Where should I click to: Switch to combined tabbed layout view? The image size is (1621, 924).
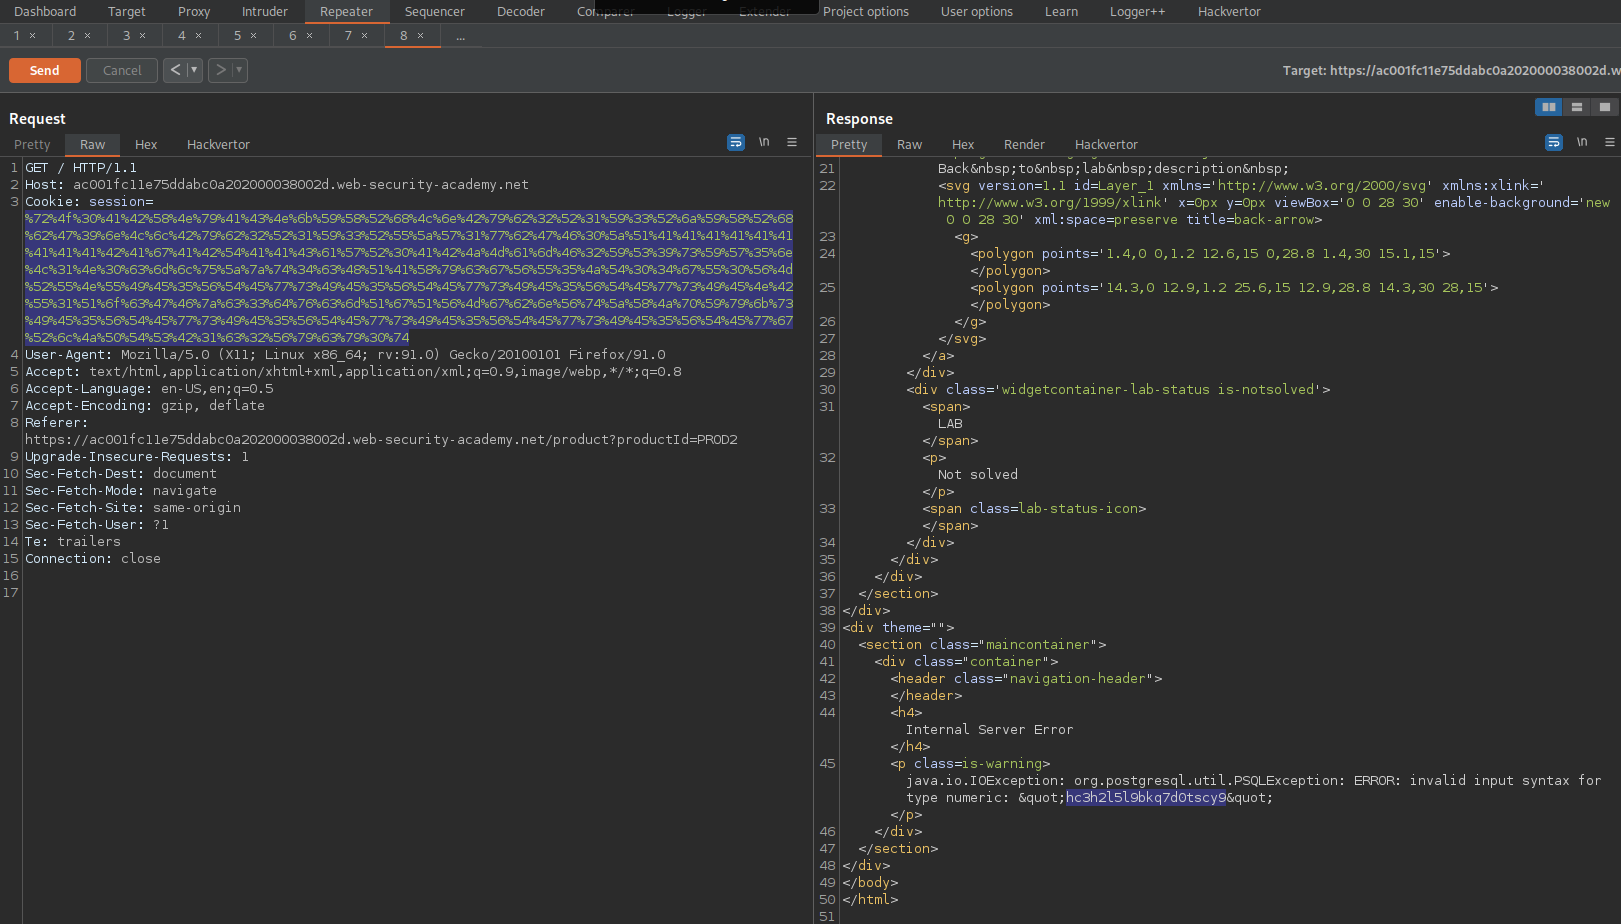pos(1605,107)
